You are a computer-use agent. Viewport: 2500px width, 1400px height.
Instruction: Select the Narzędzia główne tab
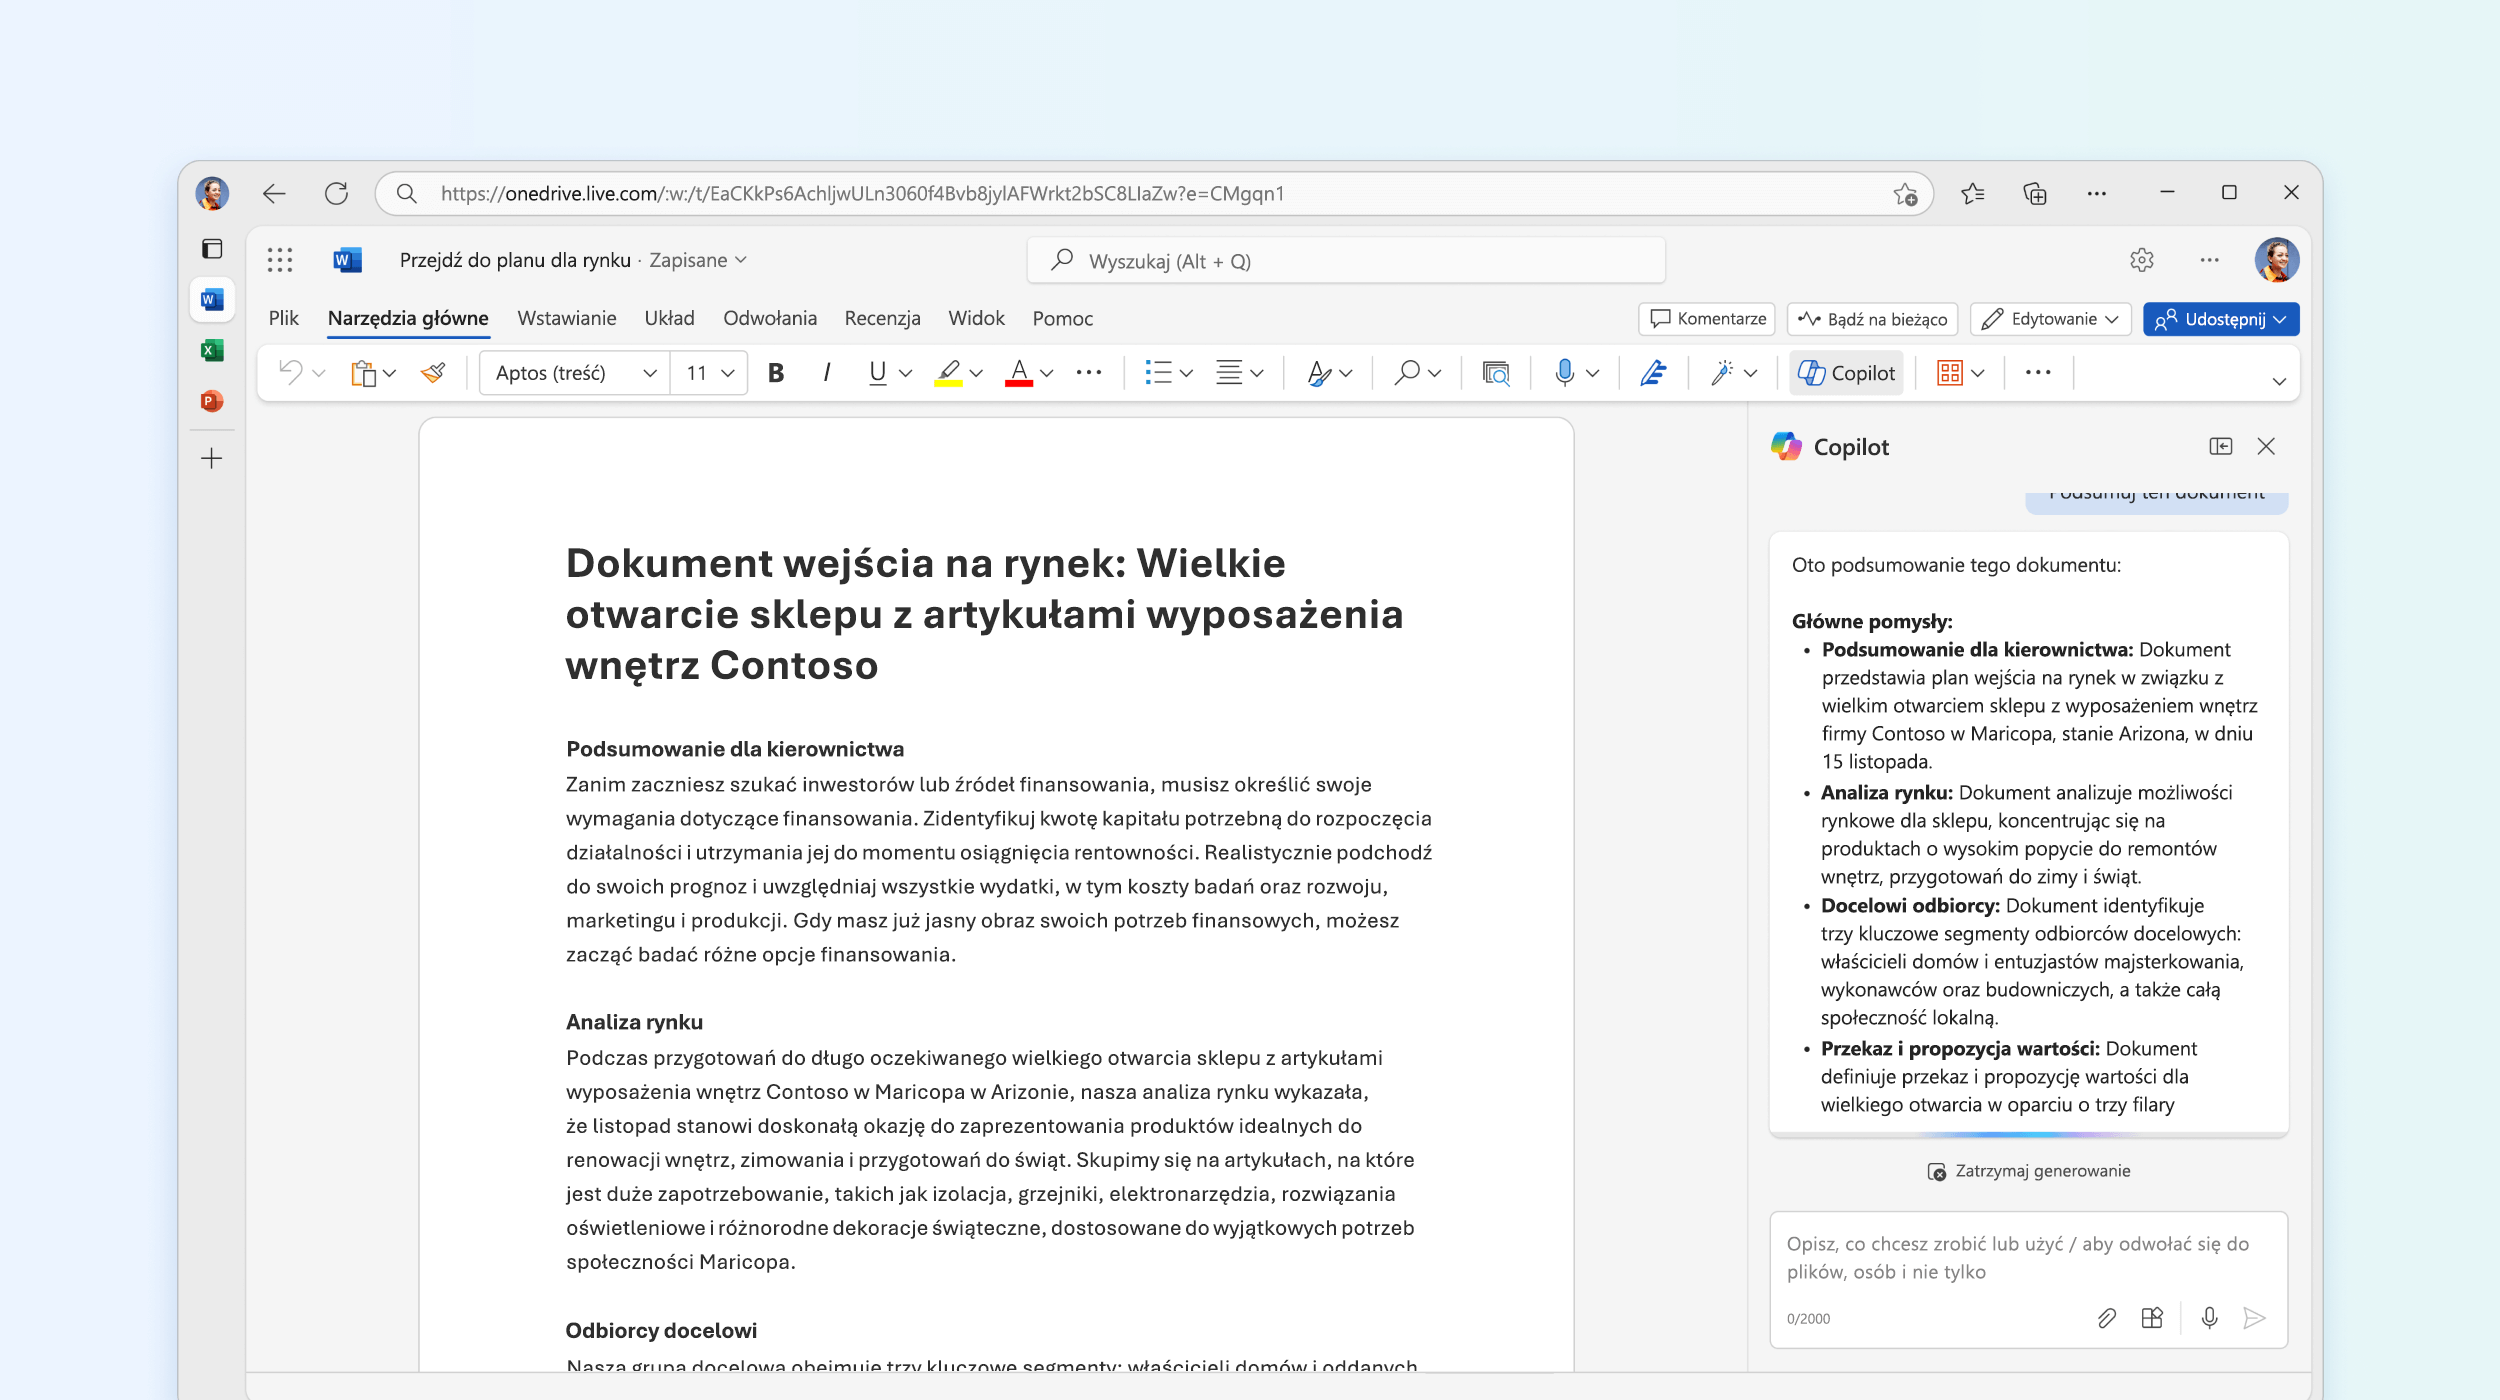click(x=408, y=318)
